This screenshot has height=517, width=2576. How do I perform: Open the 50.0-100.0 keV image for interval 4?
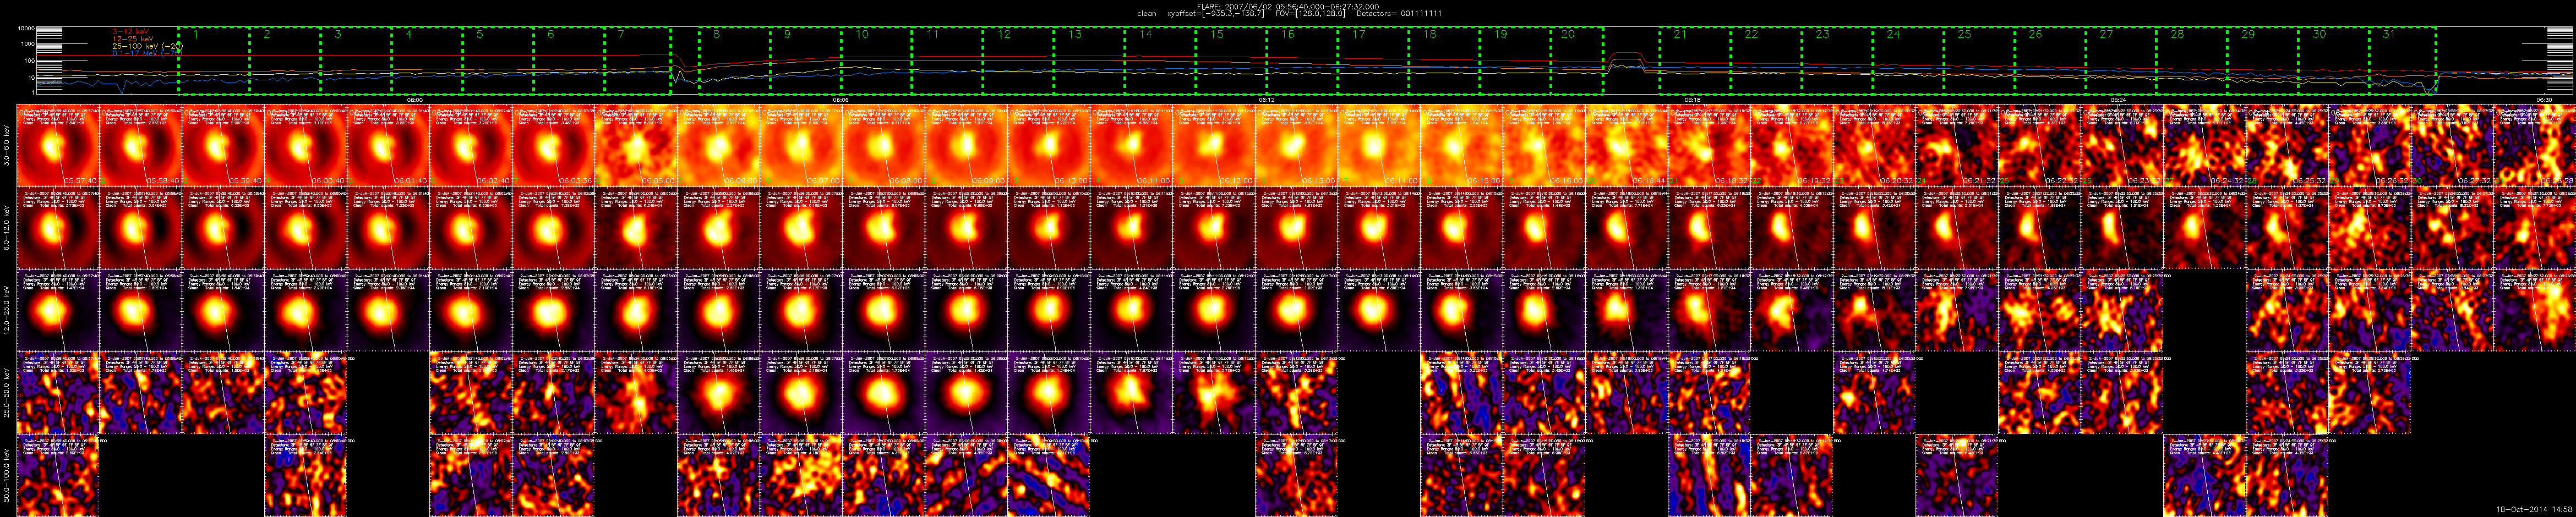tap(306, 475)
